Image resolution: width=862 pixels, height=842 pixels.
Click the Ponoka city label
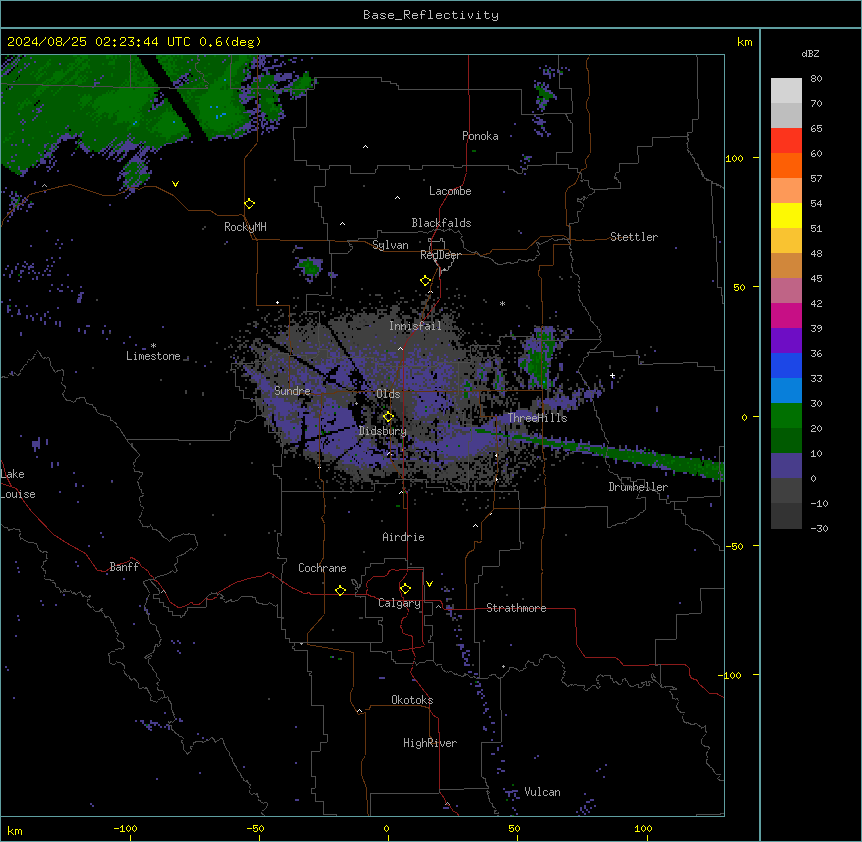(x=480, y=136)
